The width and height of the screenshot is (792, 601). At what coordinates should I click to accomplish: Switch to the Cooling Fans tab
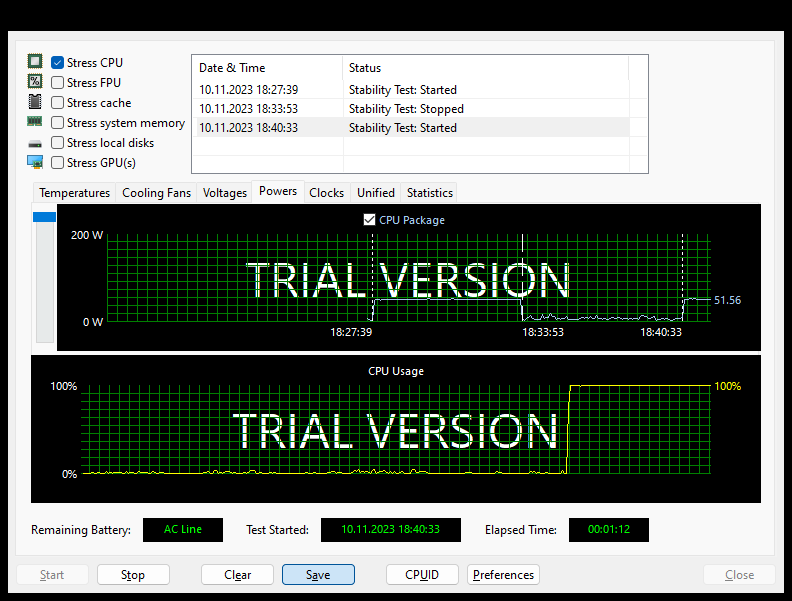(157, 193)
